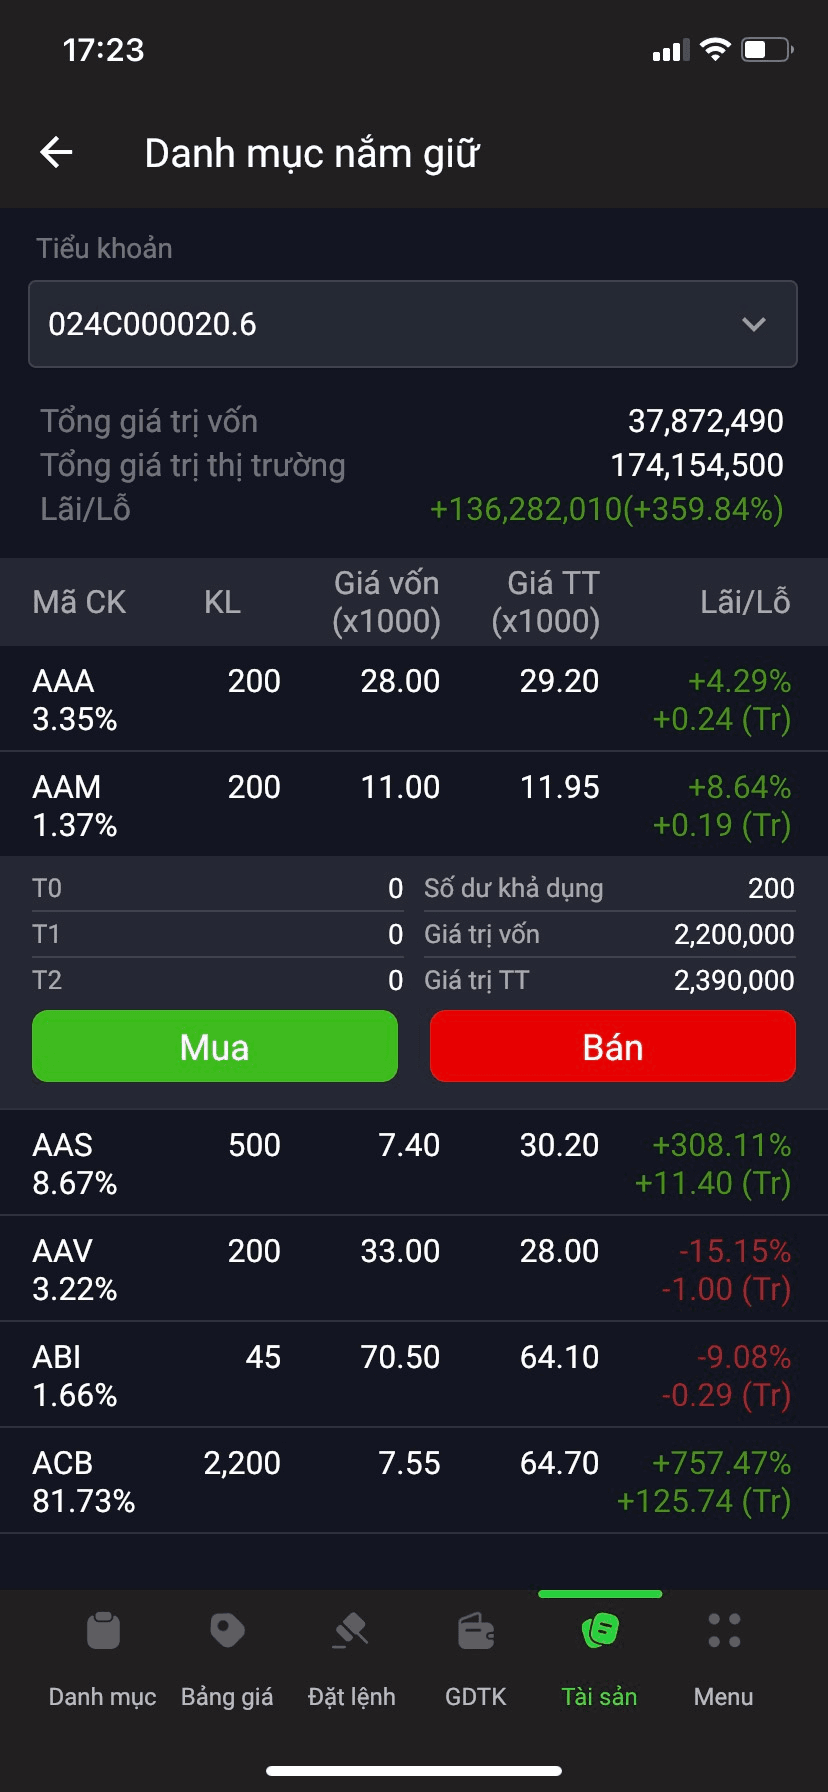Click the red Bán button
Viewport: 828px width, 1792px height.
pyautogui.click(x=613, y=1046)
